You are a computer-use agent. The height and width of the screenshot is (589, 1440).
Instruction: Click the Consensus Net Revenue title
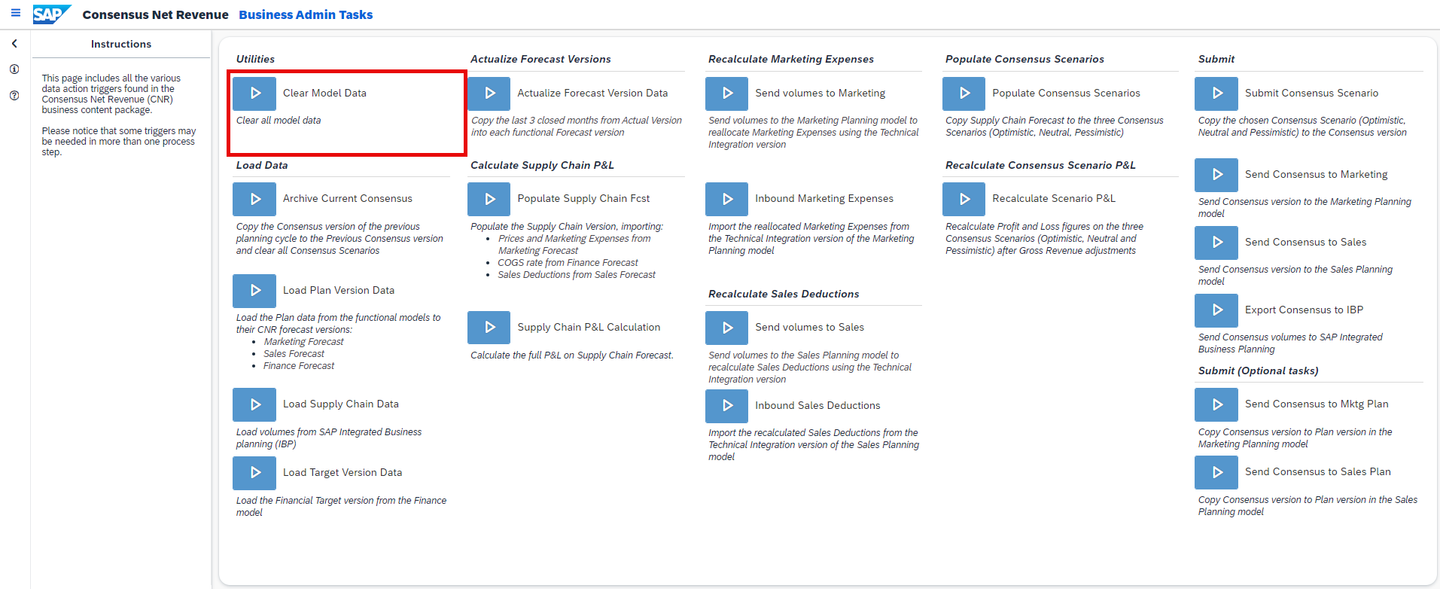(155, 15)
